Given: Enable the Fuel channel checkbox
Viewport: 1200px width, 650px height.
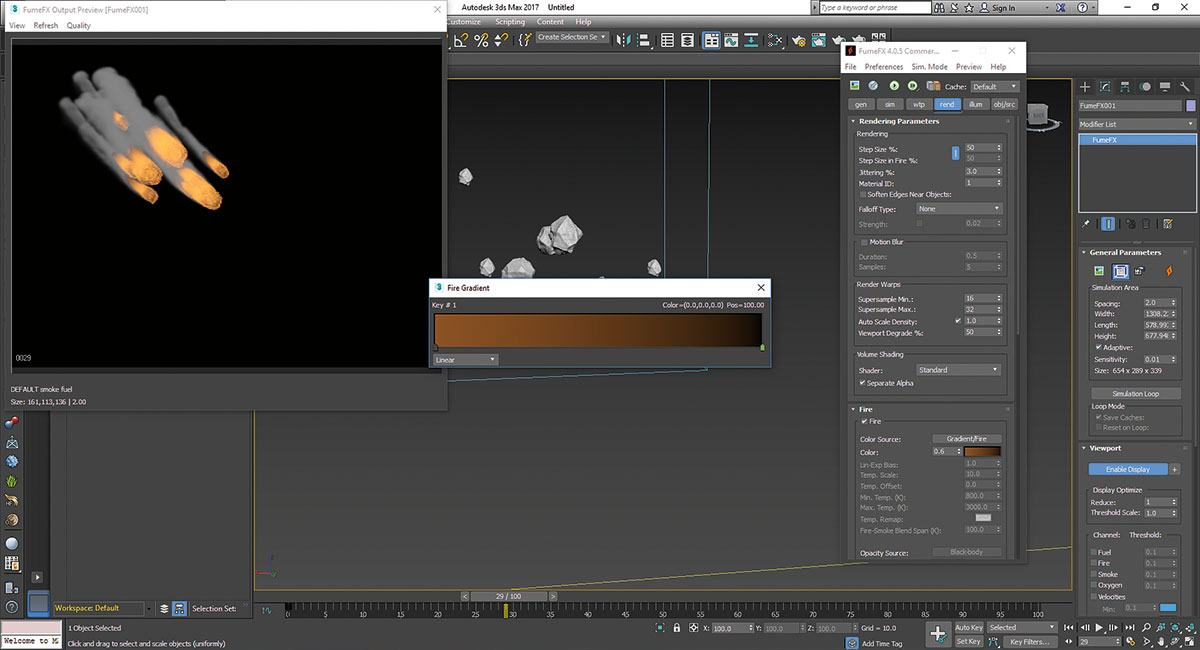Looking at the screenshot, I should point(1094,552).
